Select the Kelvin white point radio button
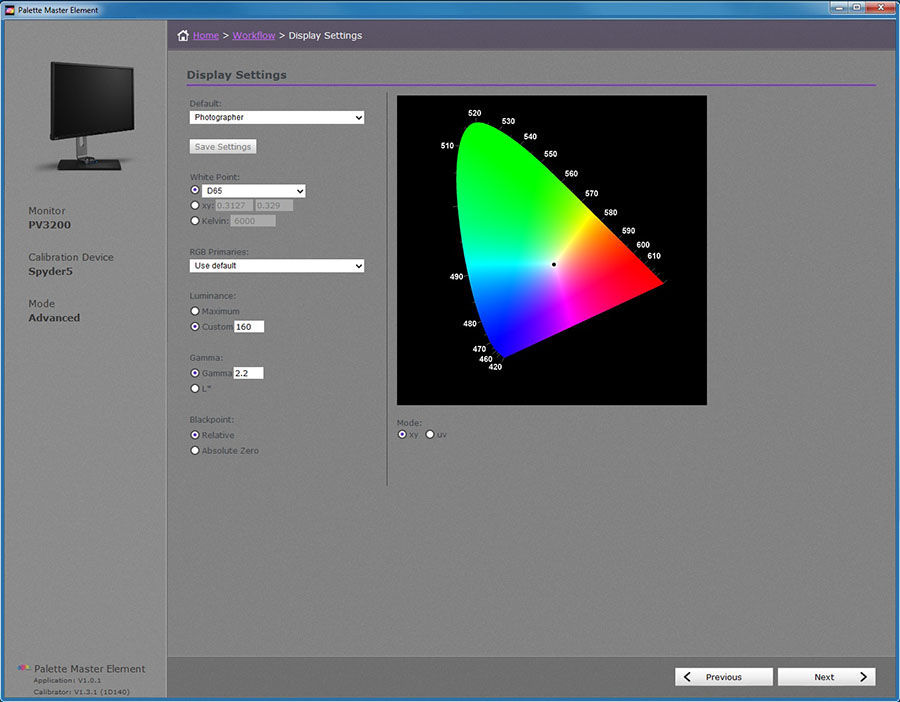The image size is (900, 702). coord(195,221)
